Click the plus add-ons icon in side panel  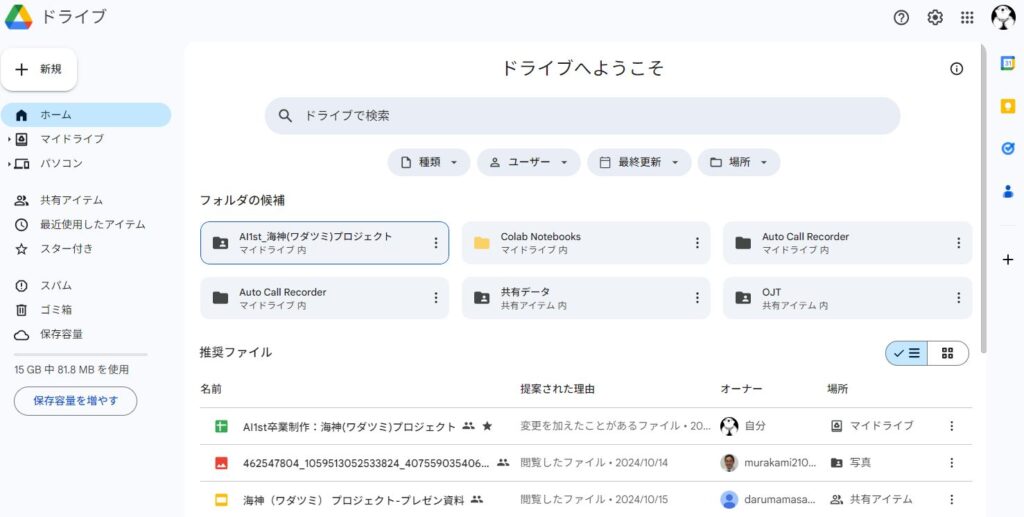[x=1008, y=260]
